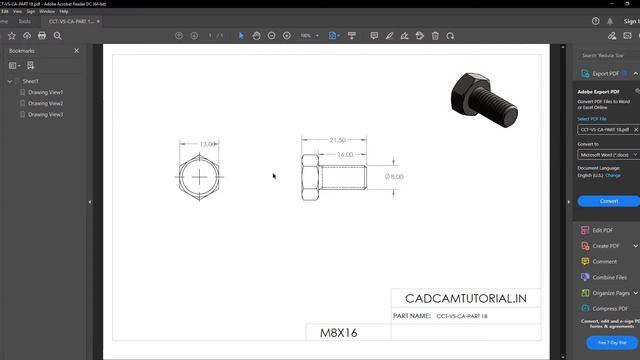640x360 pixels.
Task: Open the find text magnifier icon
Action: point(58,36)
